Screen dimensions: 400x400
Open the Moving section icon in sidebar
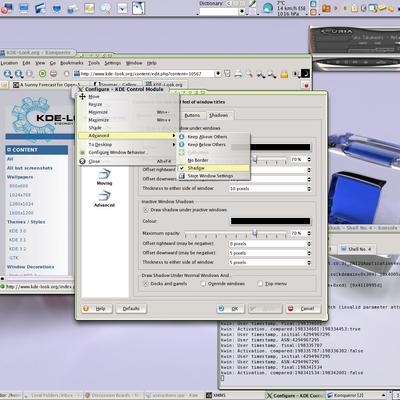[x=104, y=177]
